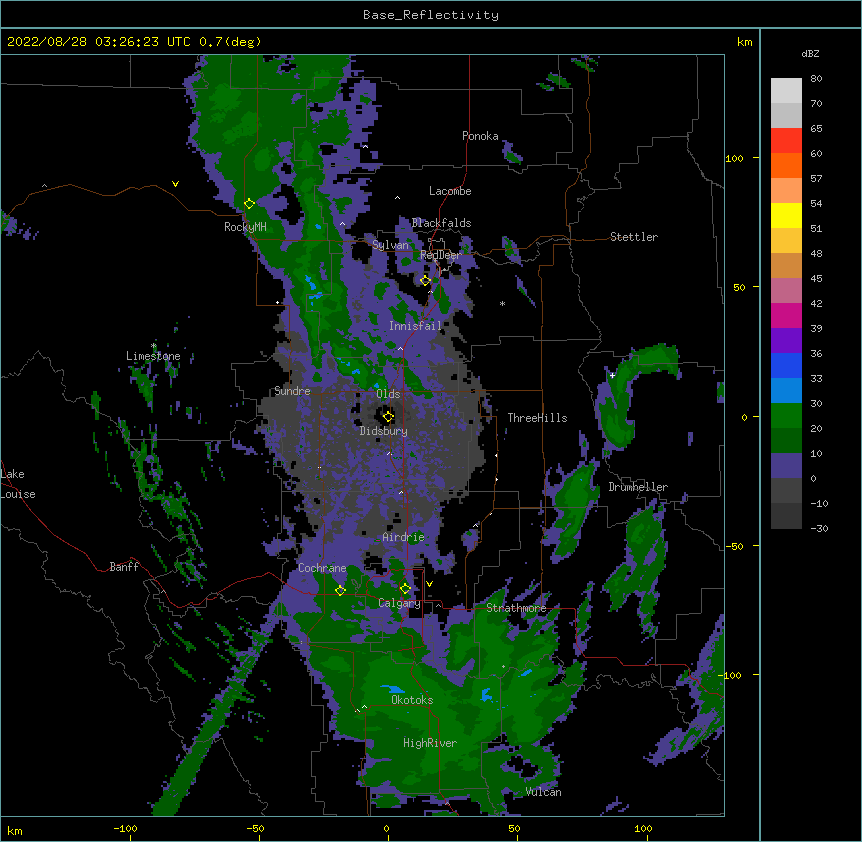The height and width of the screenshot is (842, 862).
Task: Click the Cochrane city label
Action: (322, 568)
